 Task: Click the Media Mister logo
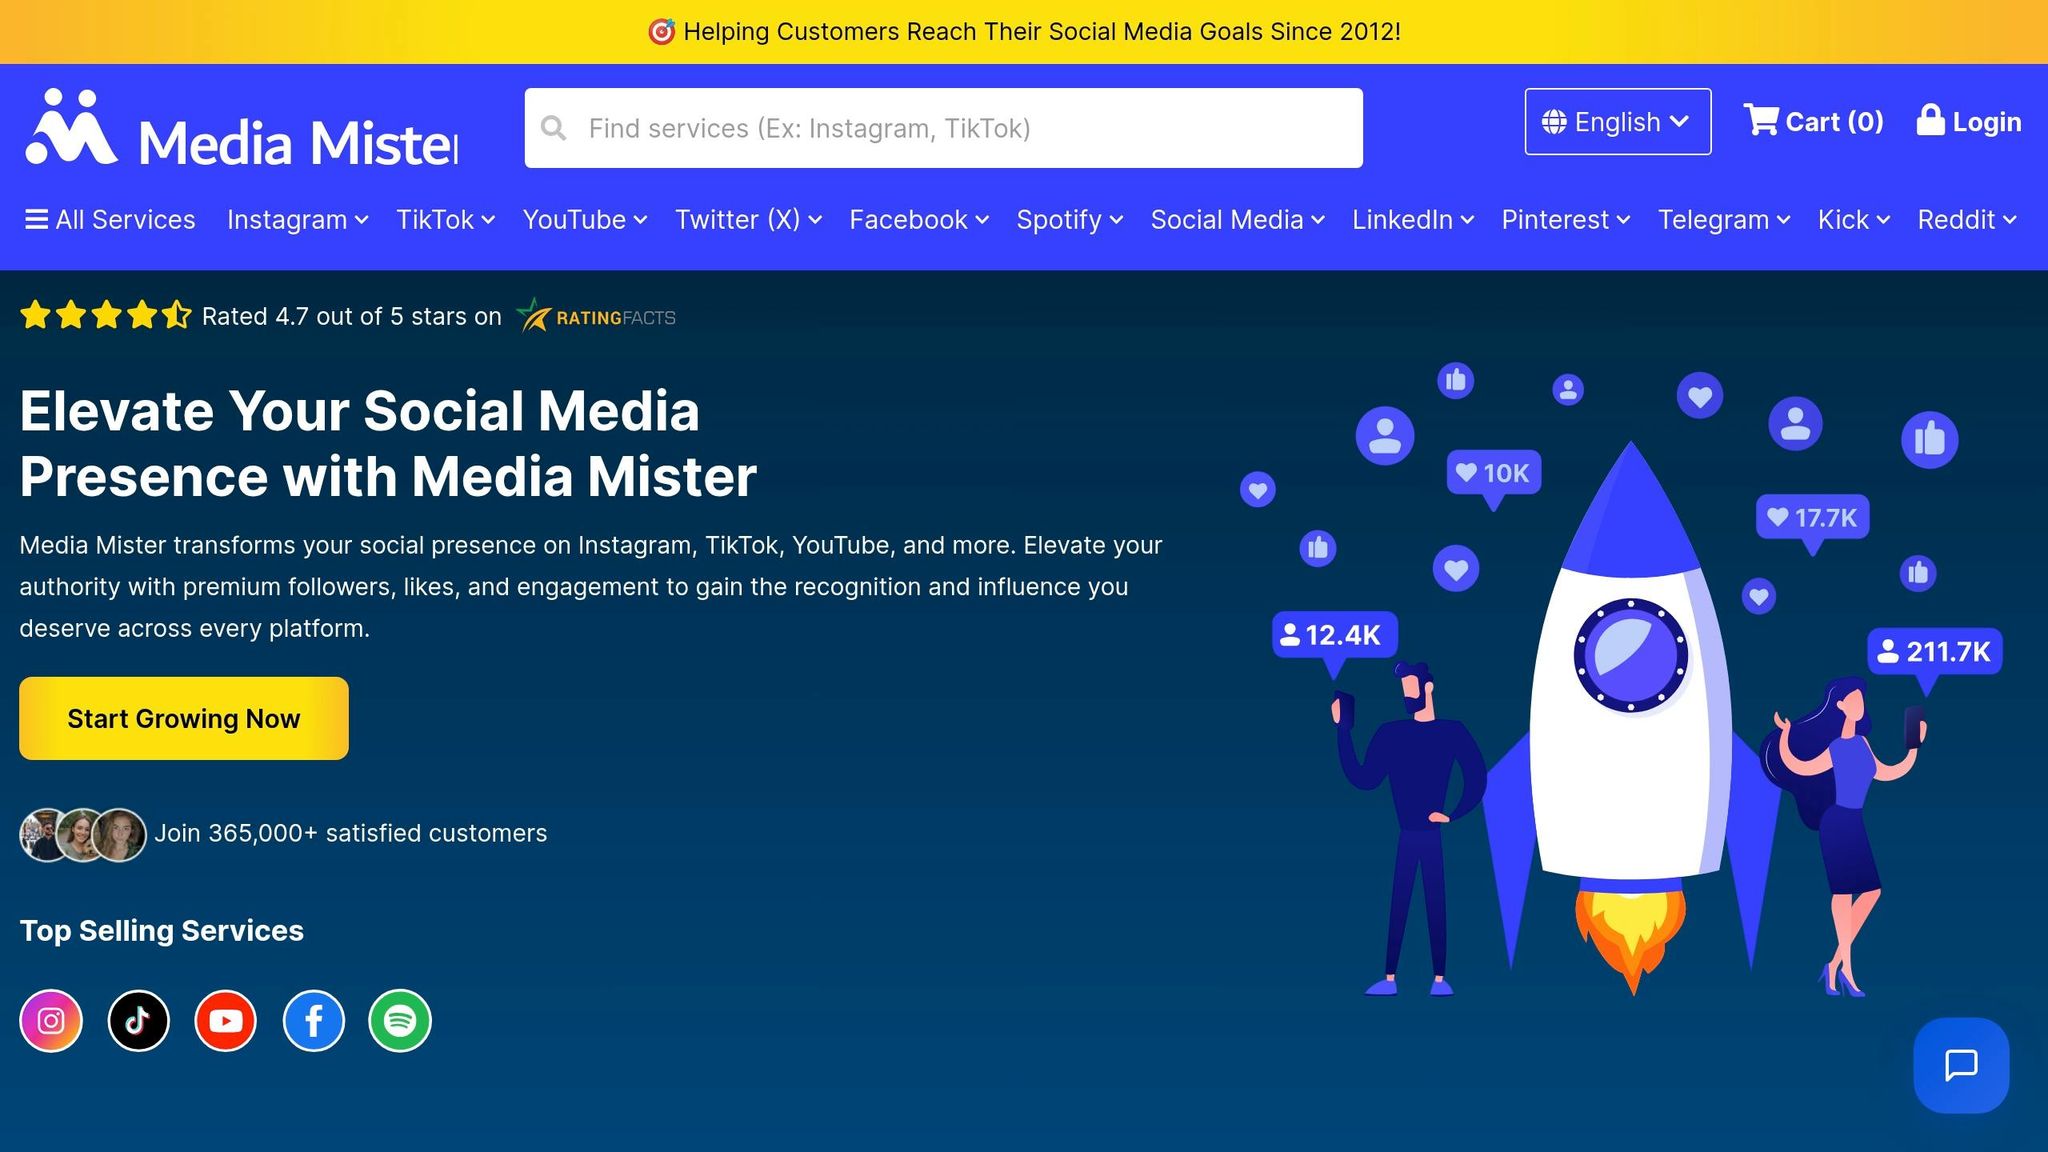[x=242, y=128]
